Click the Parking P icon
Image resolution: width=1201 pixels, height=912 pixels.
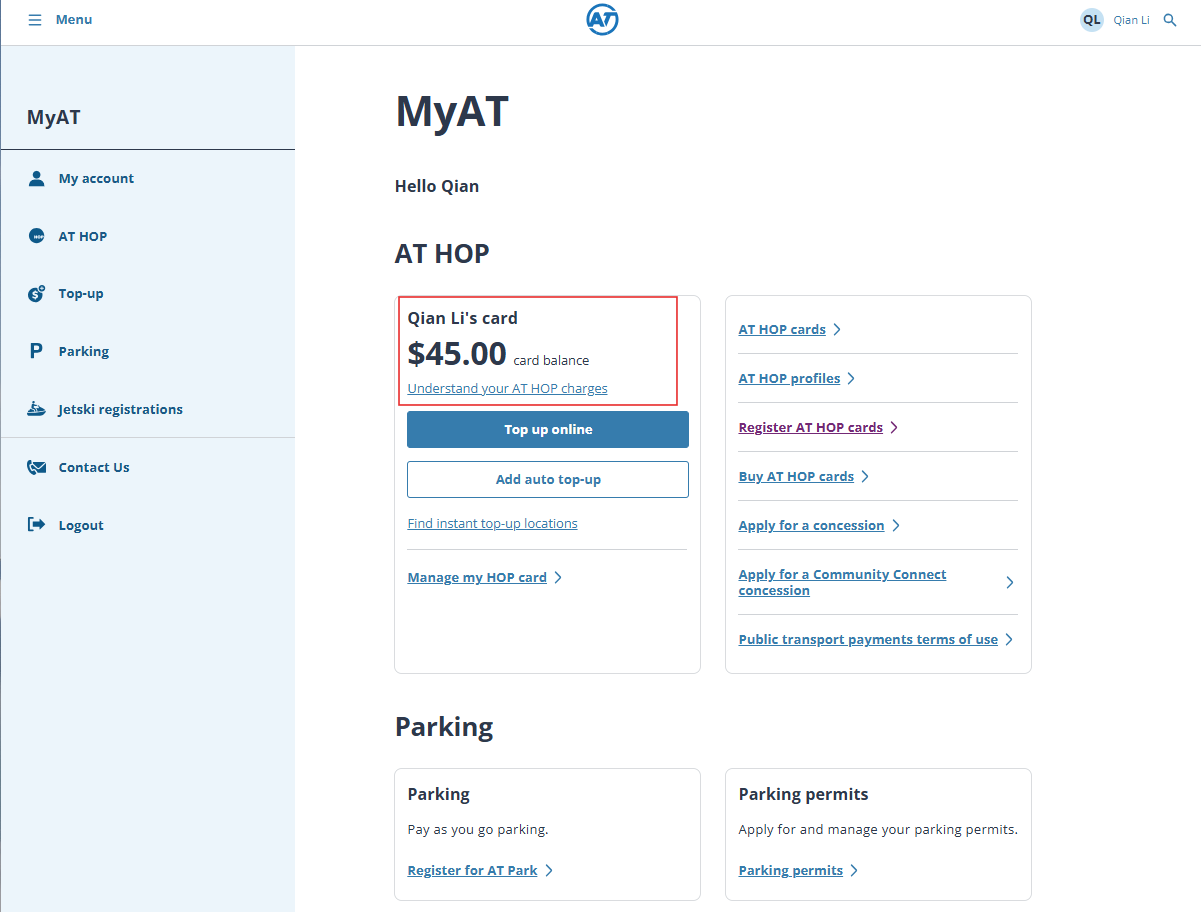(37, 352)
